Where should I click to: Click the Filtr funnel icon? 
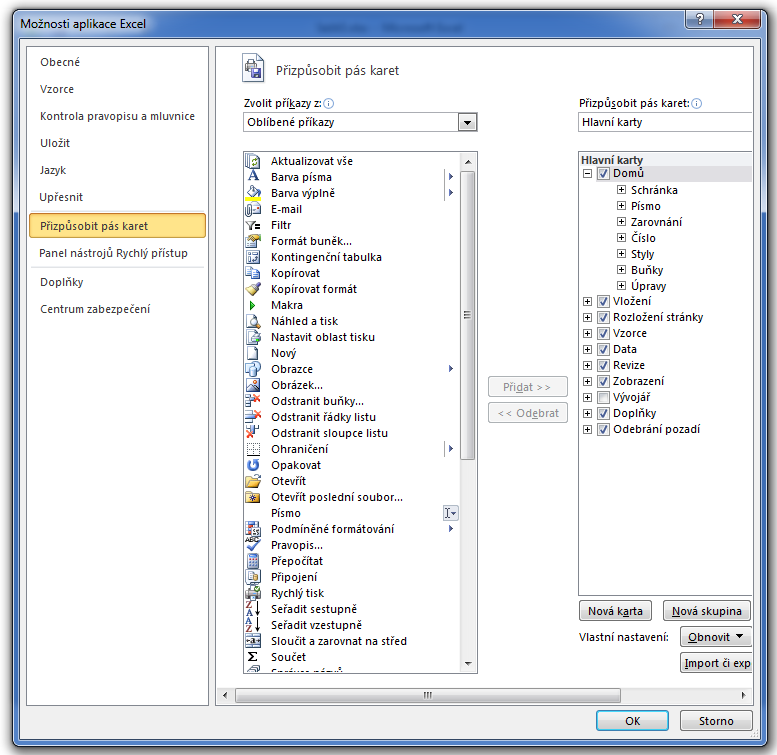(253, 225)
